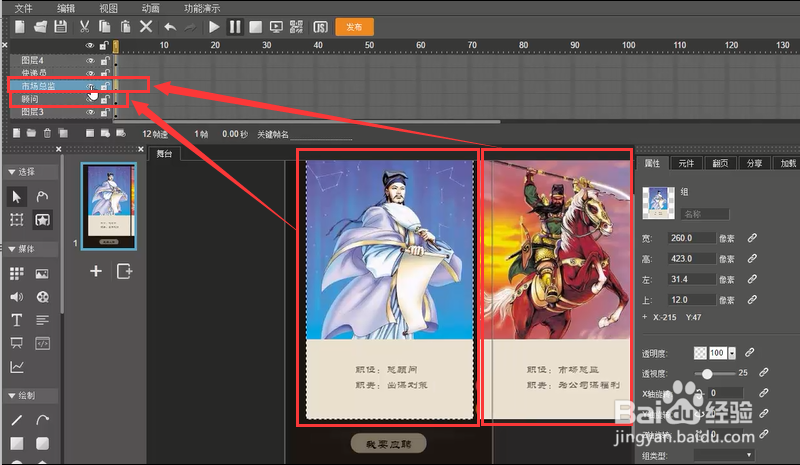The height and width of the screenshot is (465, 800).
Task: Delete layer with trash icon
Action: (x=47, y=133)
